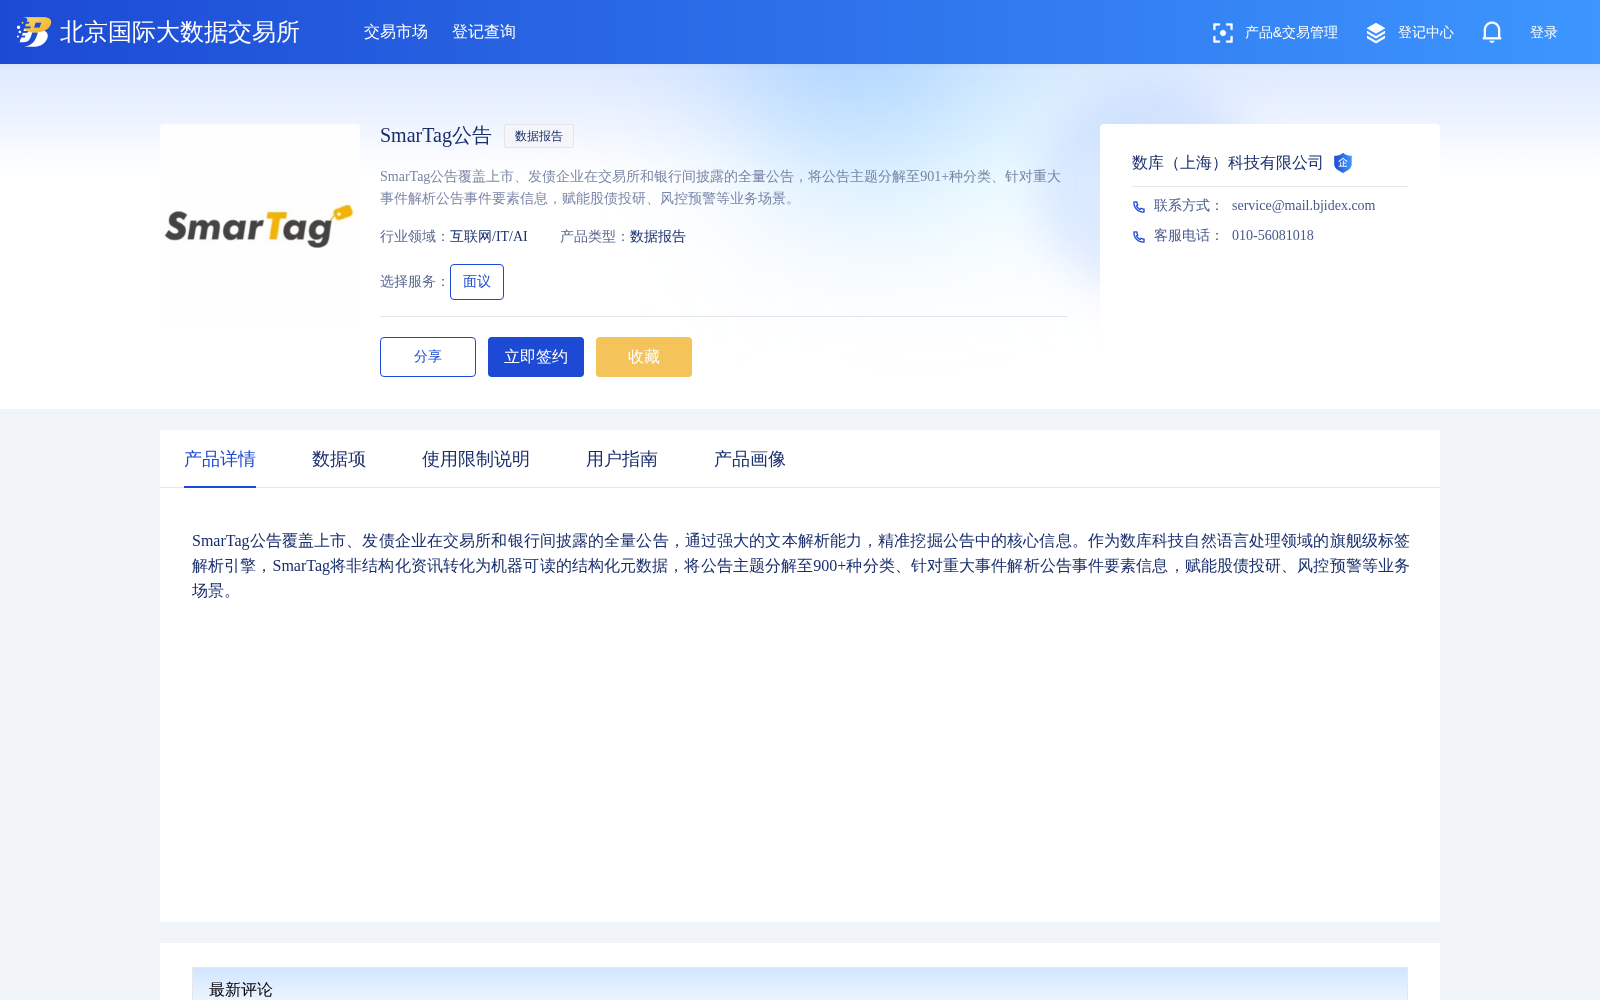Click the enterprise verified shield badge
Image resolution: width=1600 pixels, height=1000 pixels.
click(x=1343, y=163)
